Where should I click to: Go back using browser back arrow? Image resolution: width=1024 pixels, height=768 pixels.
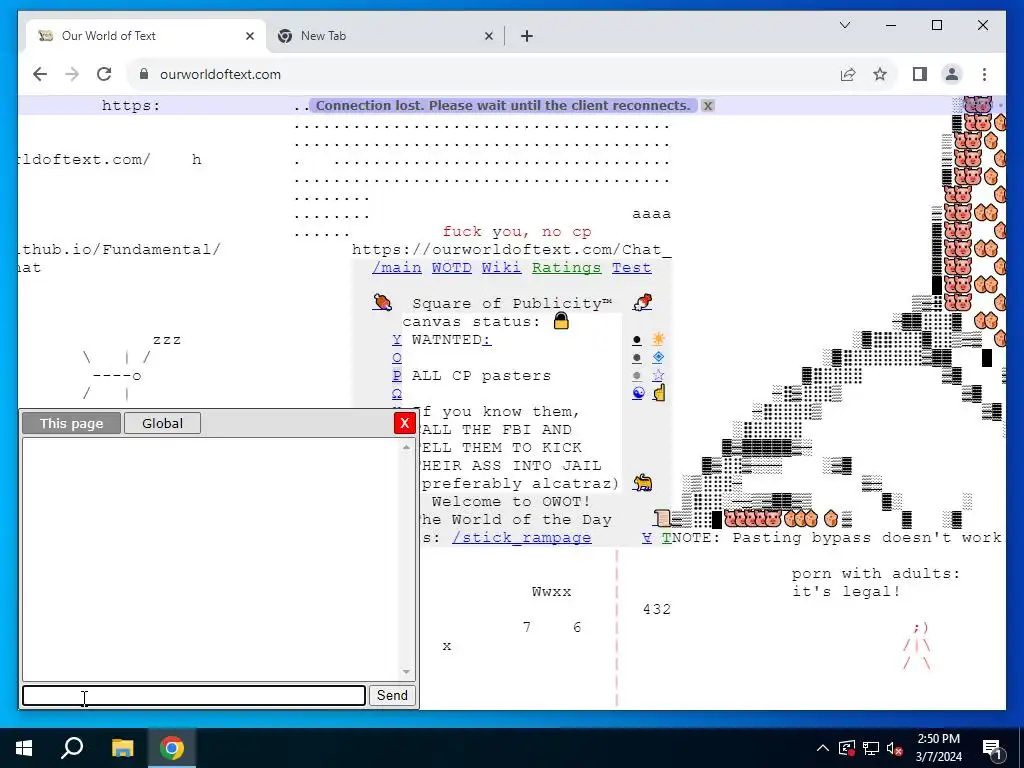pyautogui.click(x=40, y=74)
